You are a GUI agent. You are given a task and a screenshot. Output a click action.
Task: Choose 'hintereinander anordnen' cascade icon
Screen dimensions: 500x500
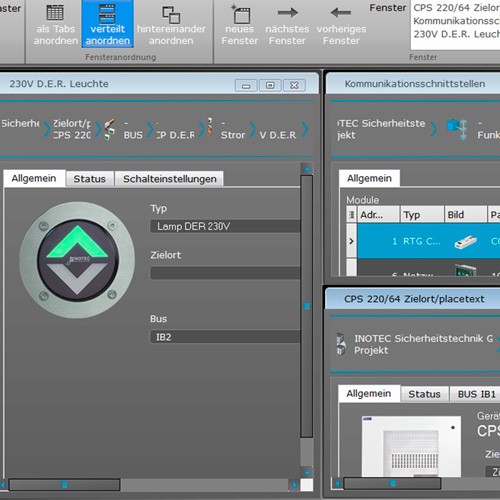coord(171,15)
